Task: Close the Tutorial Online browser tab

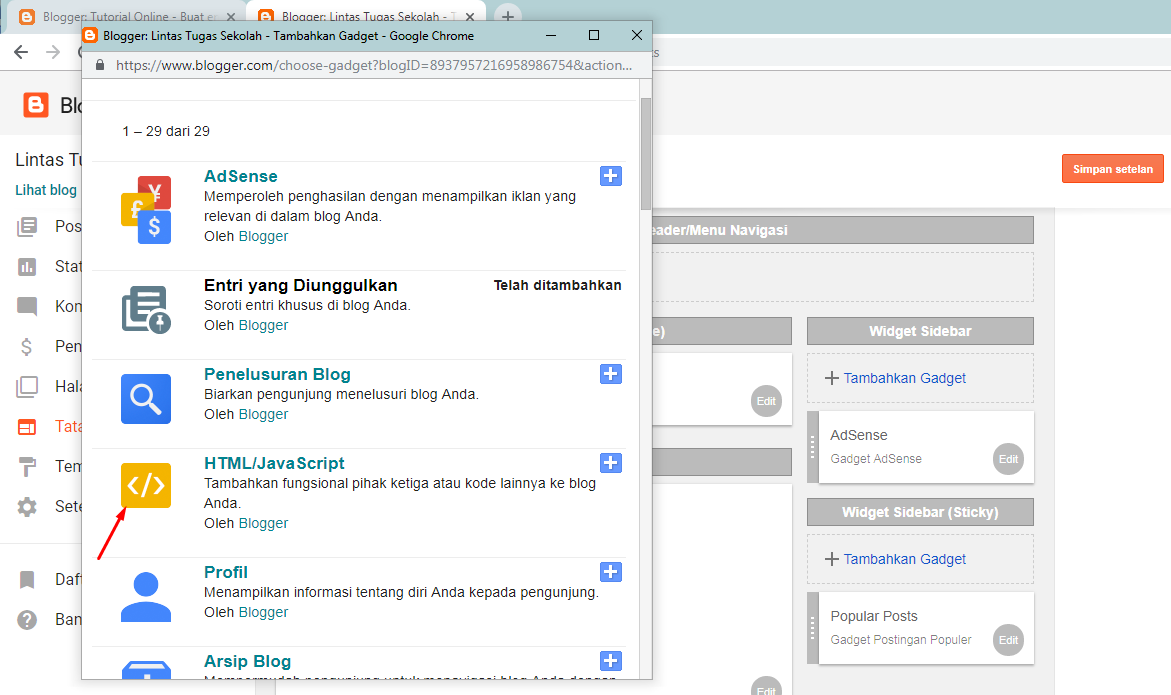Action: click(231, 16)
